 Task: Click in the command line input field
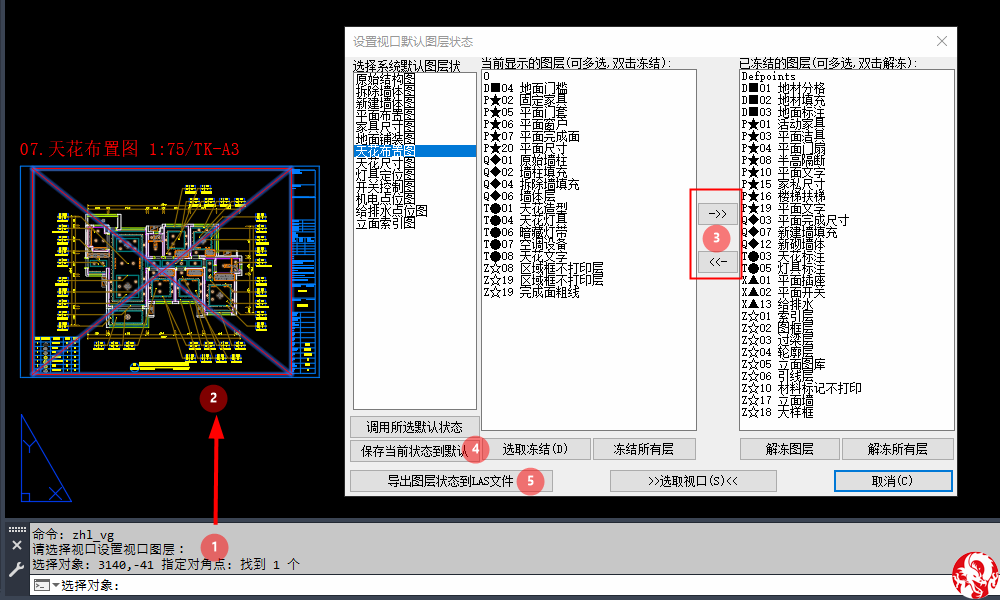(x=500, y=585)
